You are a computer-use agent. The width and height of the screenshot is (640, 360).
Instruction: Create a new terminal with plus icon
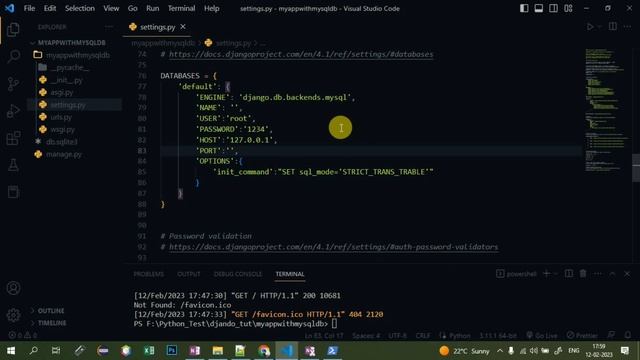[x=547, y=274]
